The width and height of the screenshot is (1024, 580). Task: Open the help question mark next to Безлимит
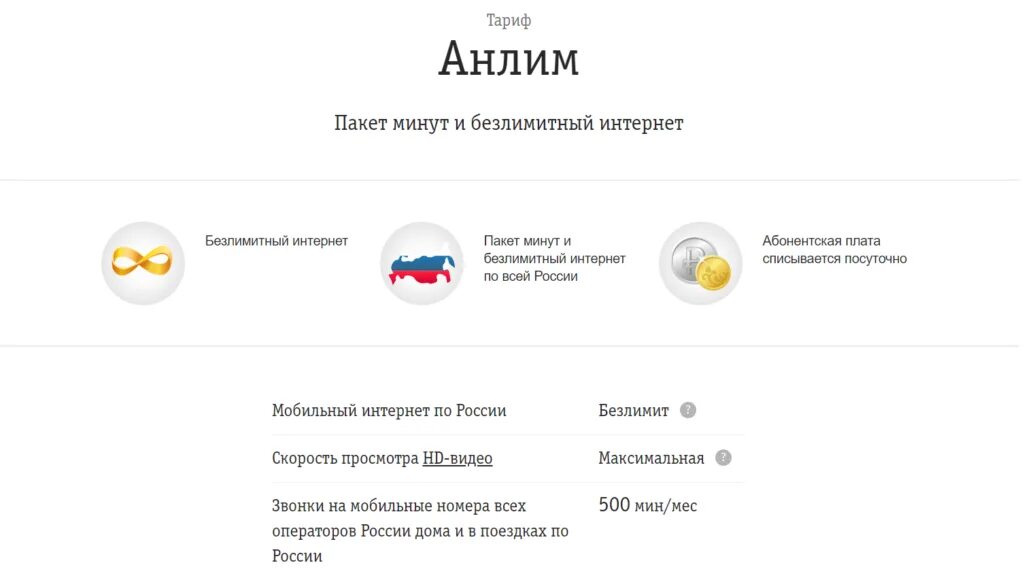coord(688,410)
